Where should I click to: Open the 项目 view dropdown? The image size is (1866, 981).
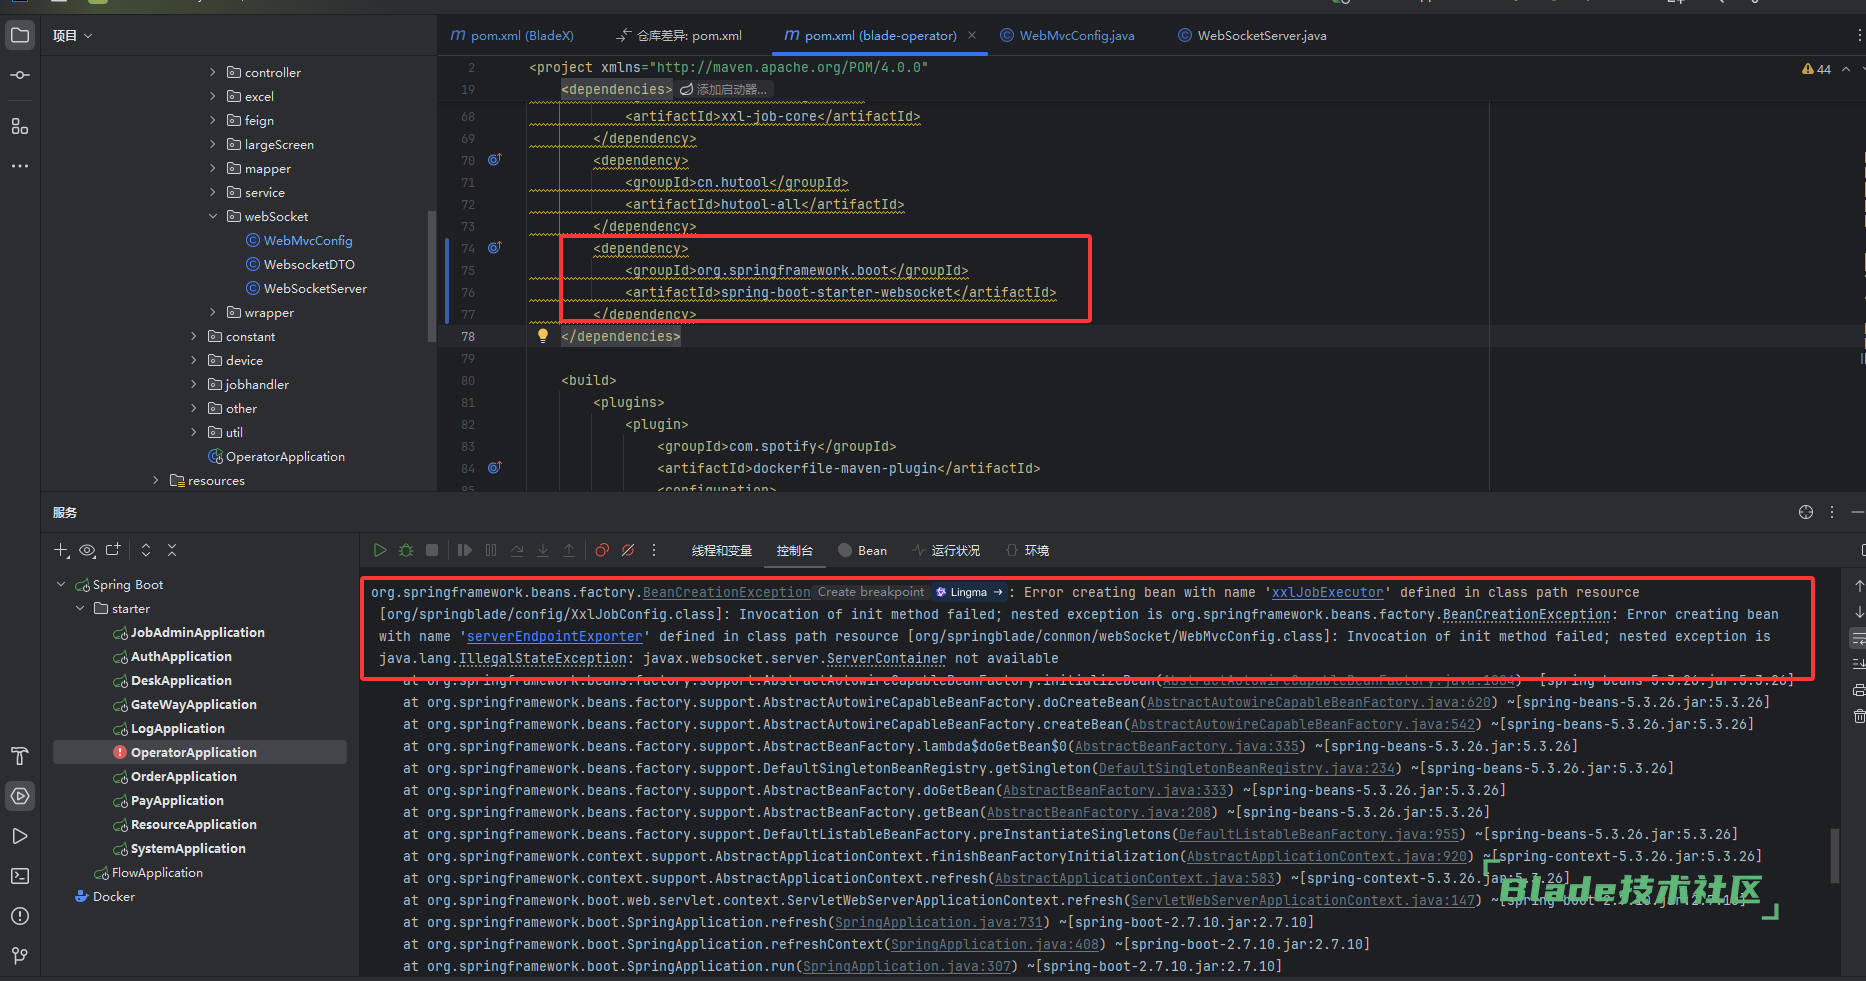tap(72, 36)
